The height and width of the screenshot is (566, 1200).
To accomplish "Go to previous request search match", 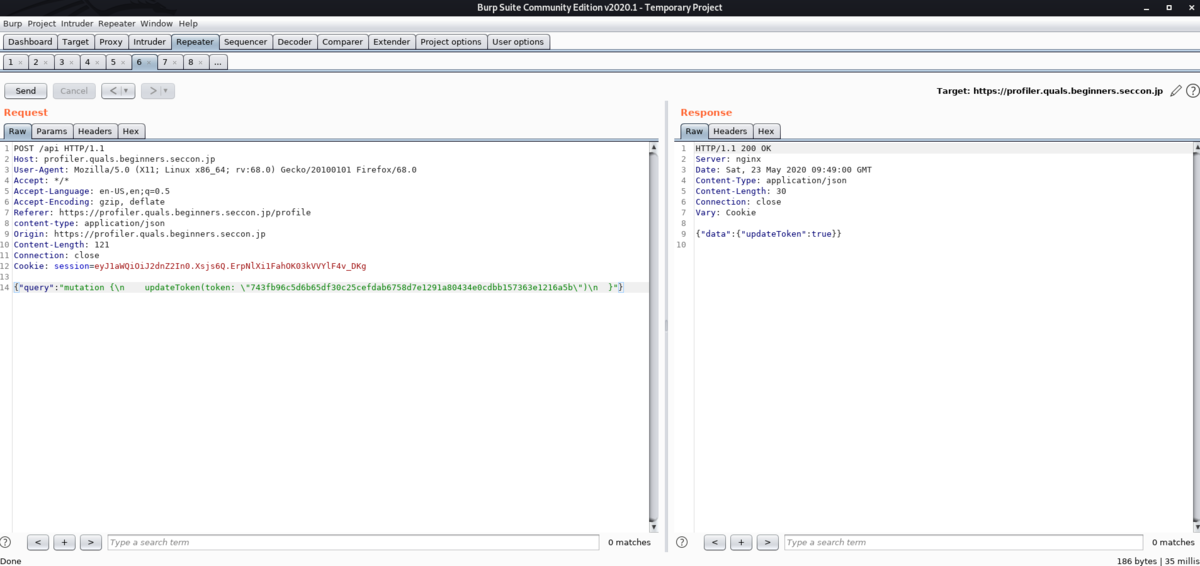I will (x=38, y=542).
